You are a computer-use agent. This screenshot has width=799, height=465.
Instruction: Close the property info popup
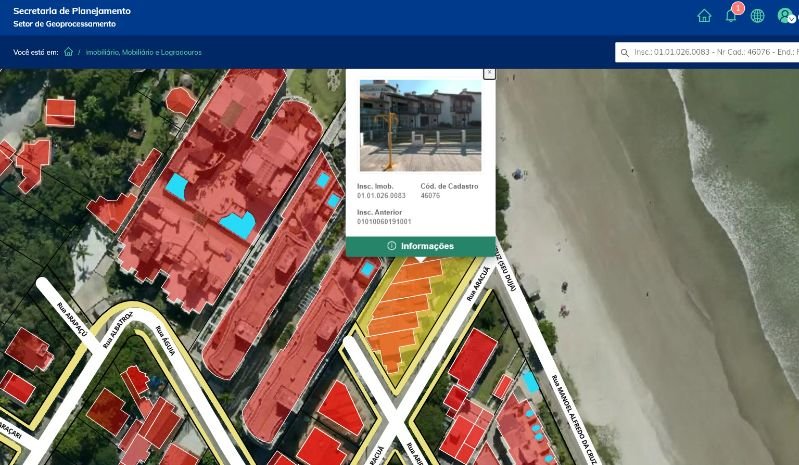489,73
